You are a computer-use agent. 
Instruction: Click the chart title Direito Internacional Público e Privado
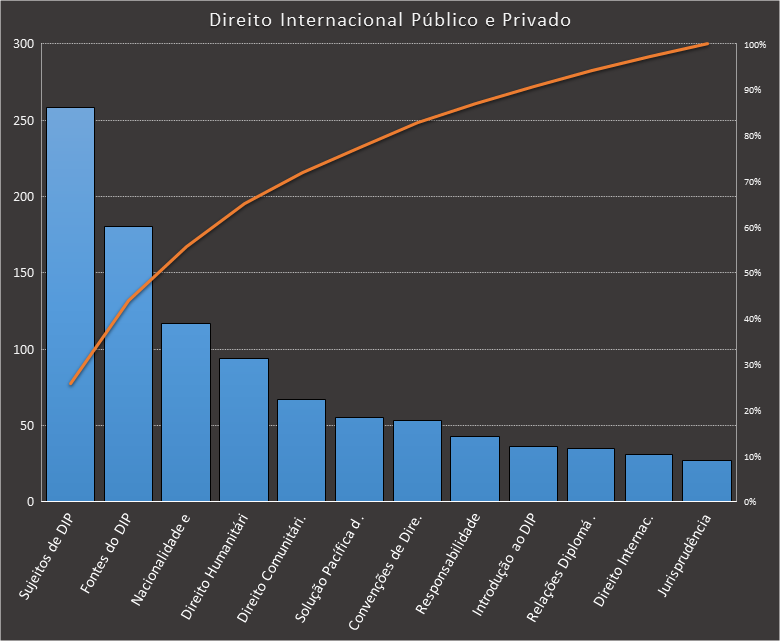click(390, 20)
